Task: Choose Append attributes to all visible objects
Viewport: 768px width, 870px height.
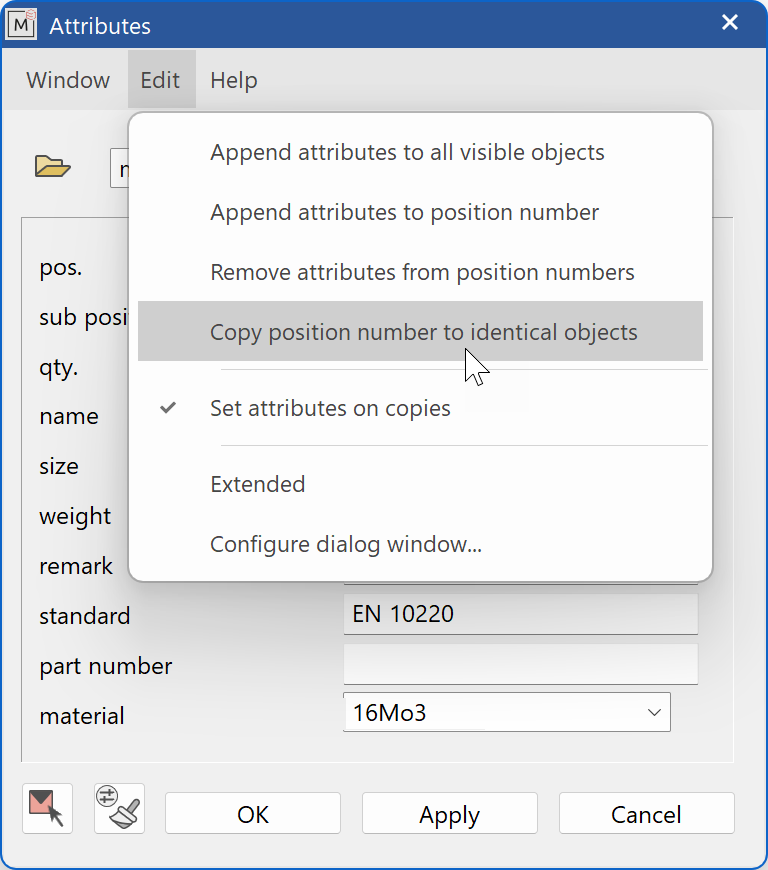Action: pyautogui.click(x=420, y=152)
